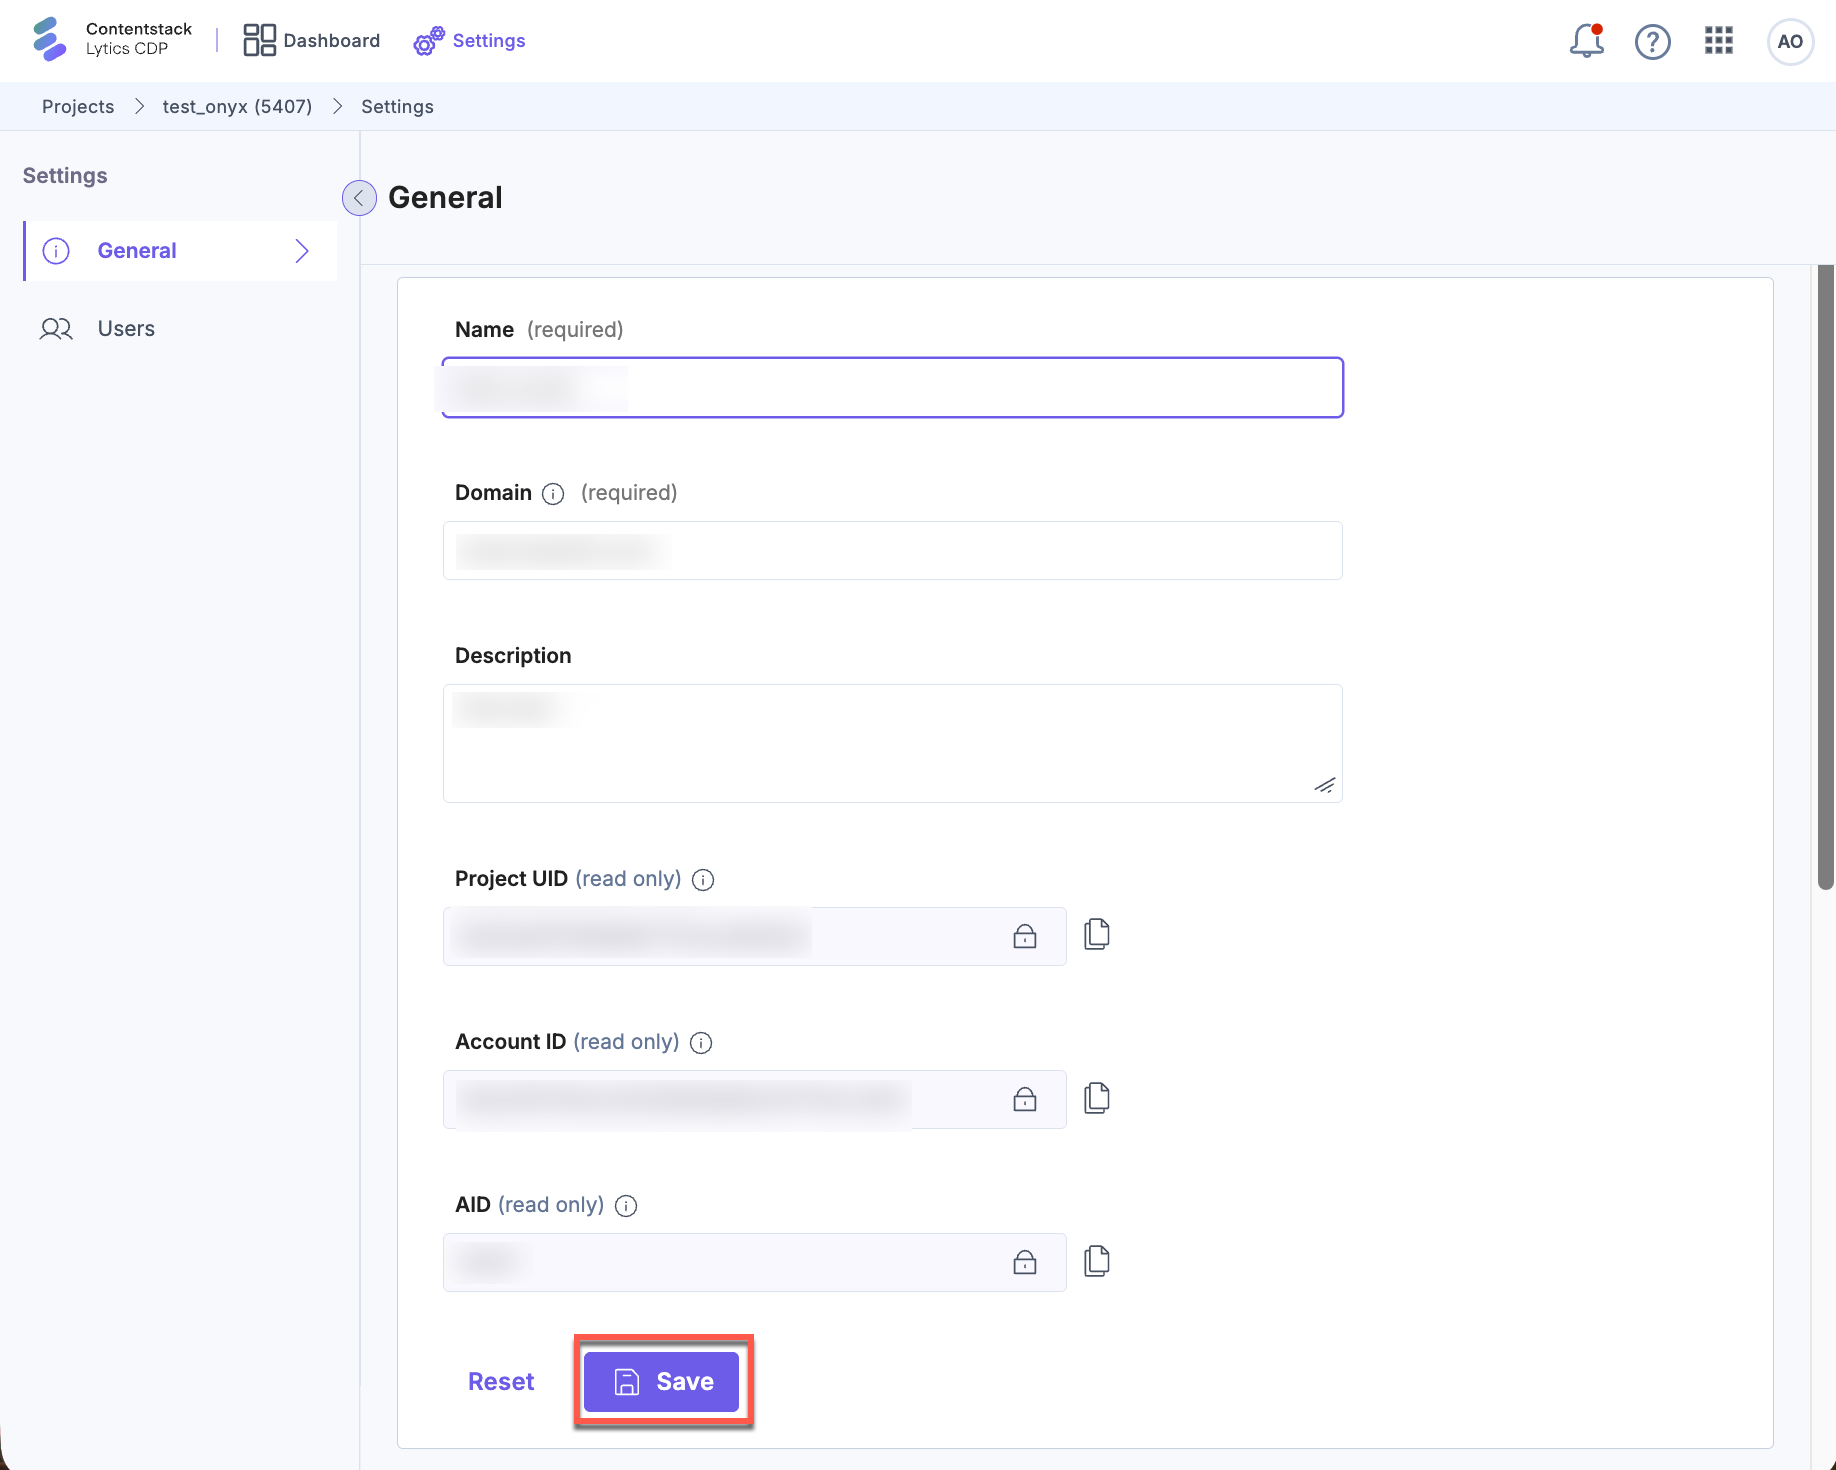
Task: Click the Project UID read-only field
Action: (x=755, y=936)
